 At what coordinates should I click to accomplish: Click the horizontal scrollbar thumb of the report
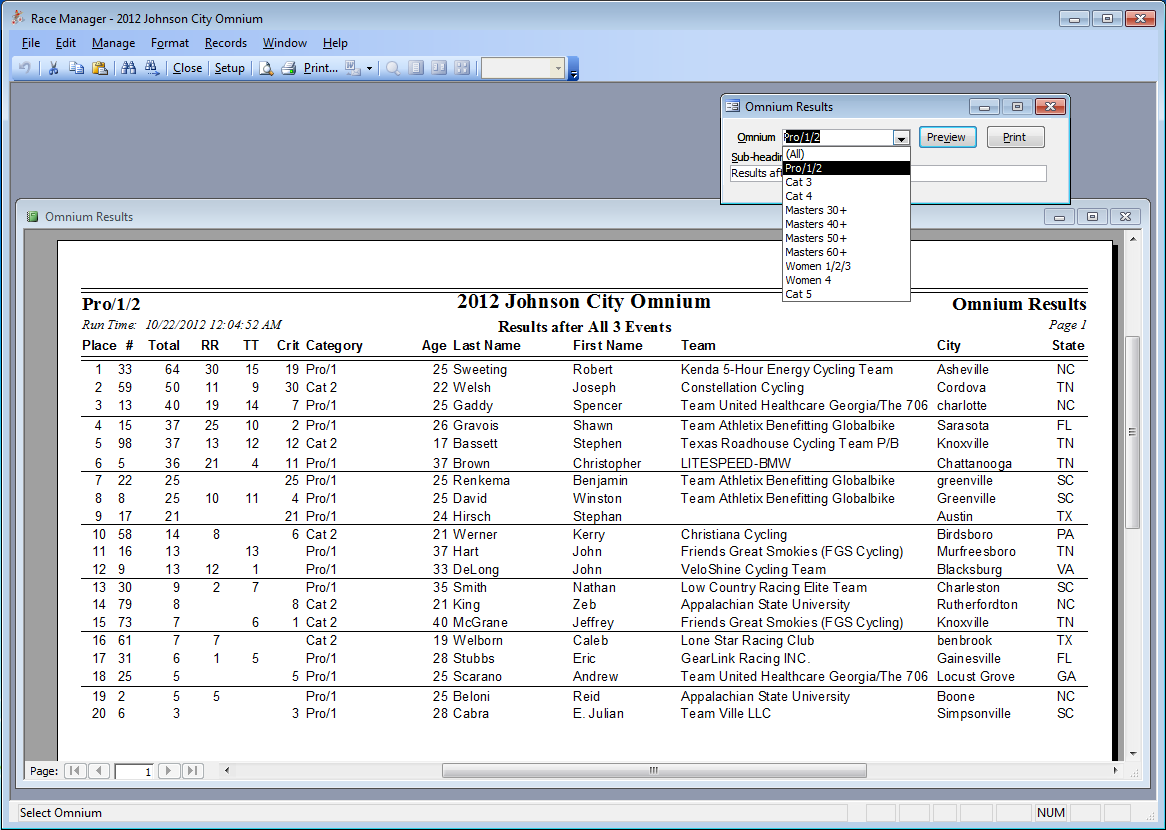click(654, 771)
